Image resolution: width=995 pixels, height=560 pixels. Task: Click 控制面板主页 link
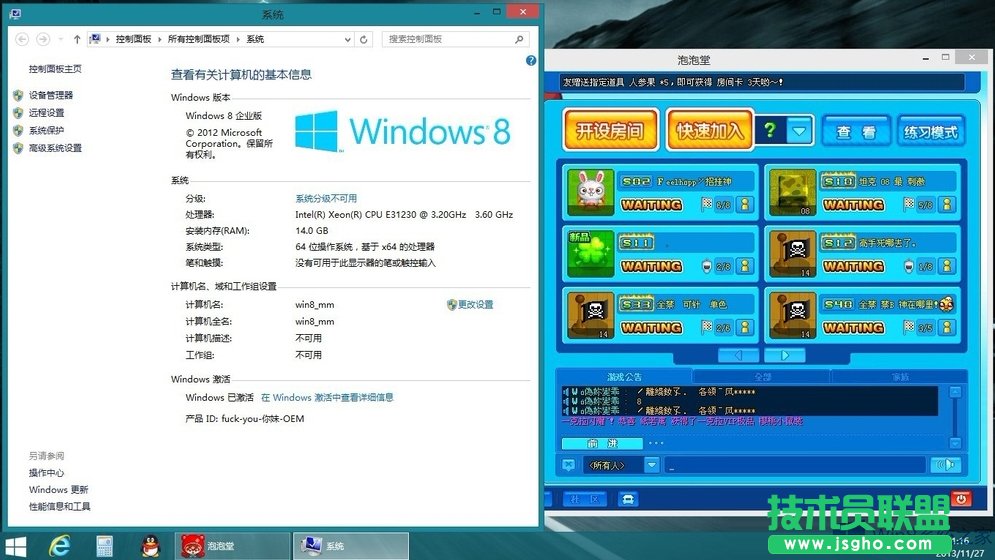click(x=55, y=69)
